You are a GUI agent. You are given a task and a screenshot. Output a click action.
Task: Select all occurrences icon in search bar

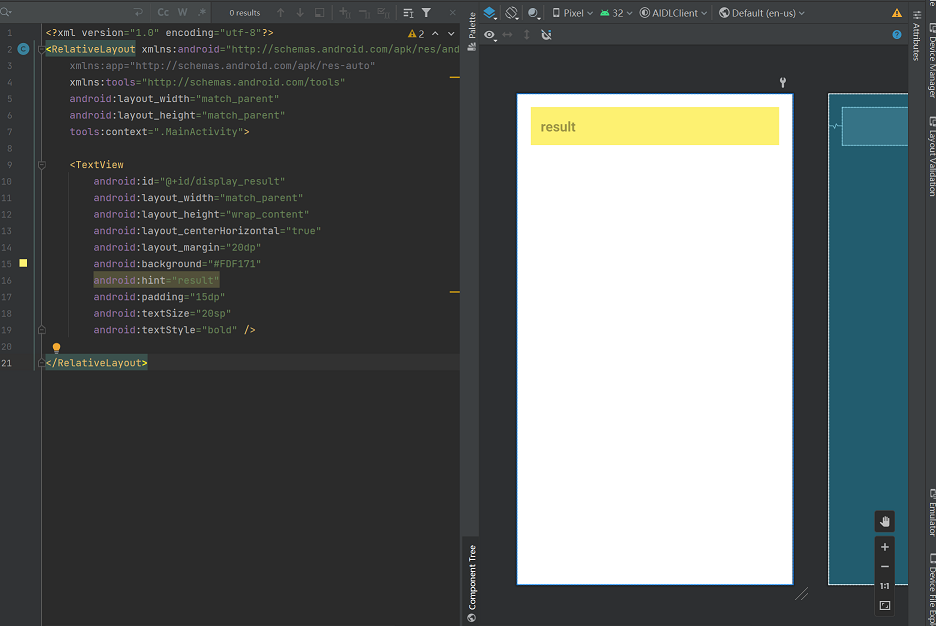coord(384,13)
